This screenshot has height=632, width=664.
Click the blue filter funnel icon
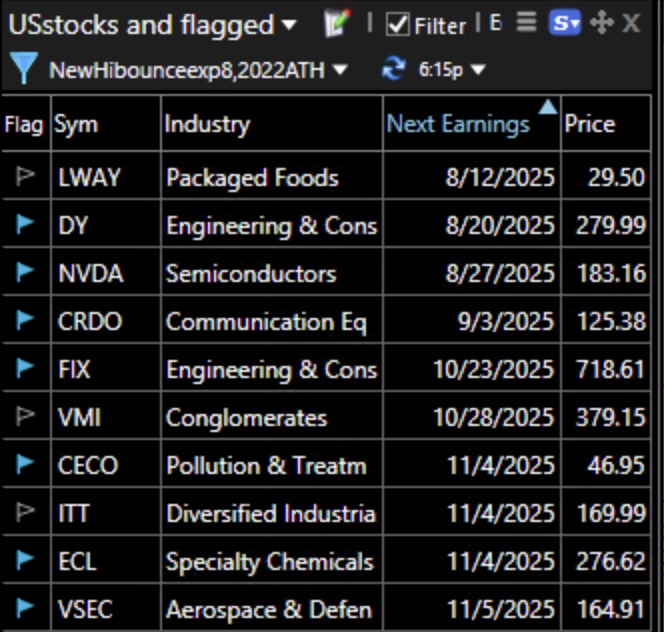pyautogui.click(x=22, y=69)
